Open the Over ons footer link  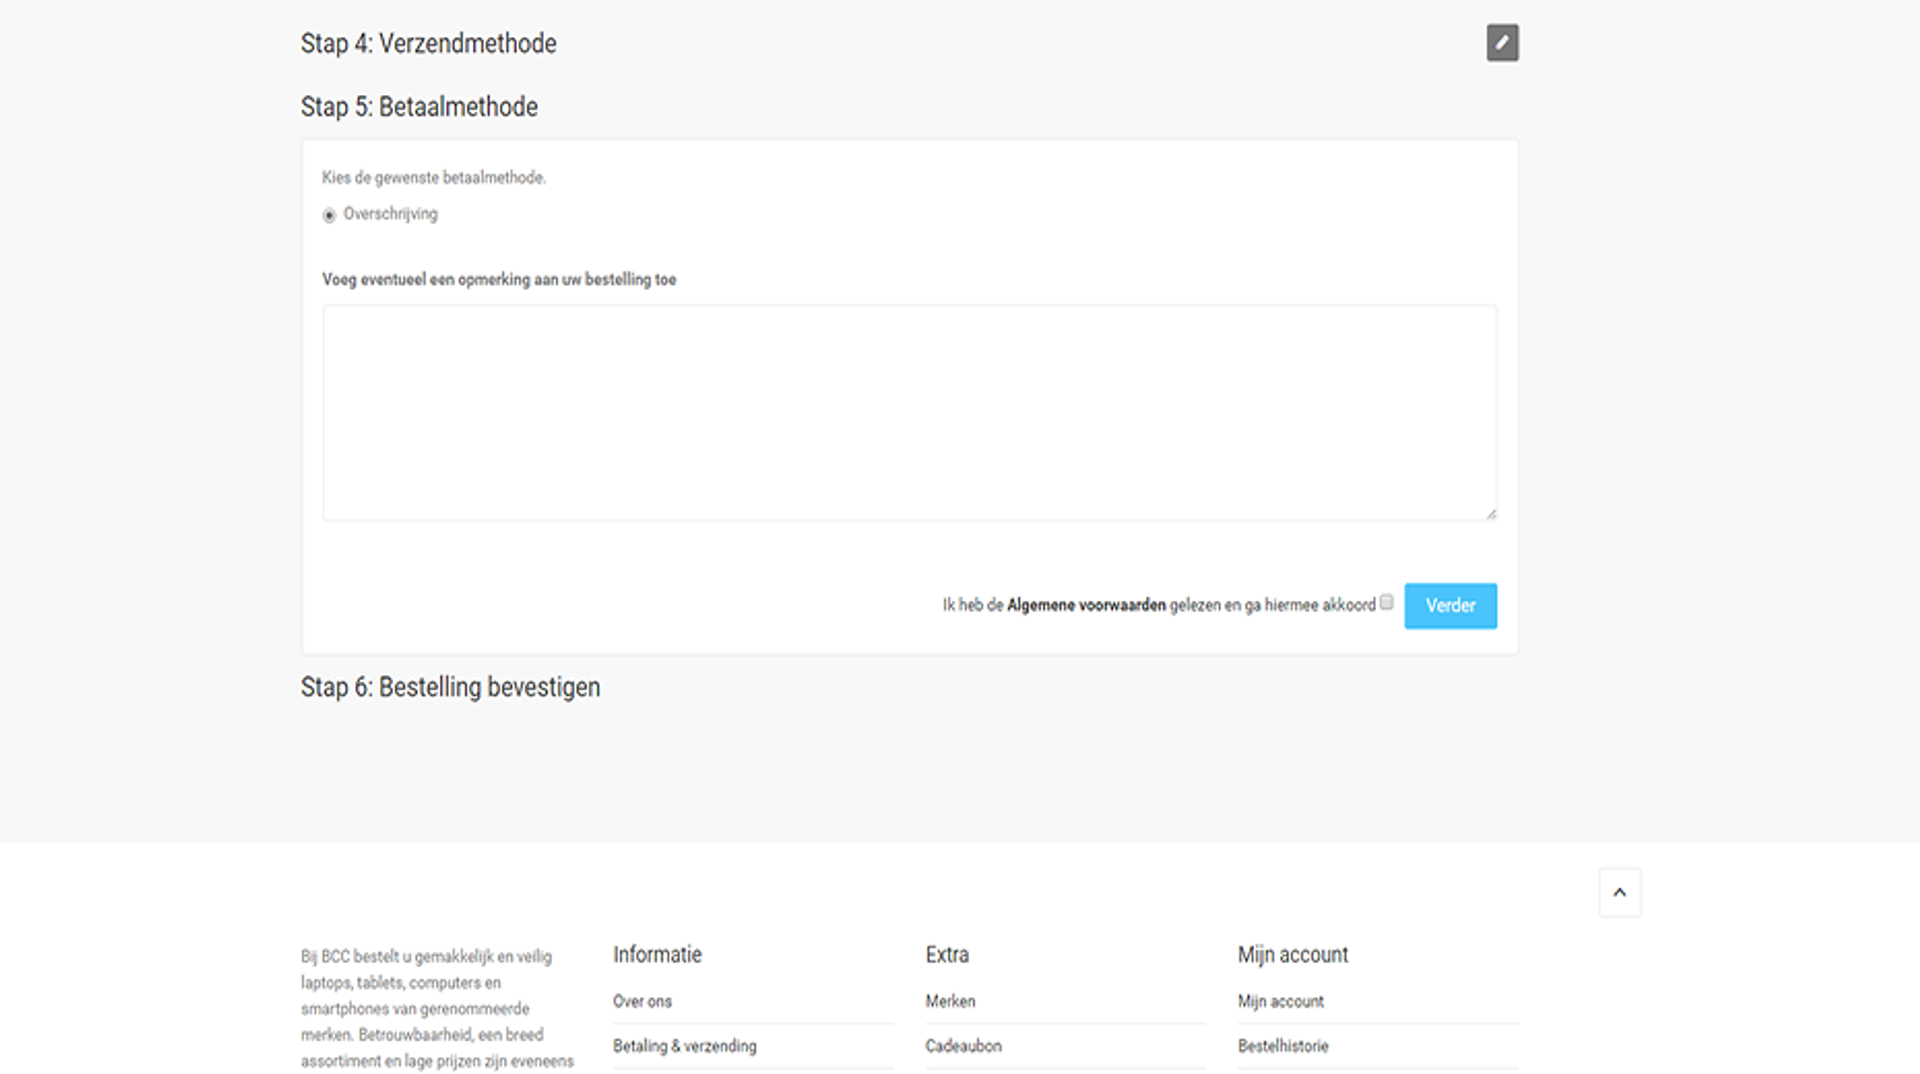coord(642,1001)
